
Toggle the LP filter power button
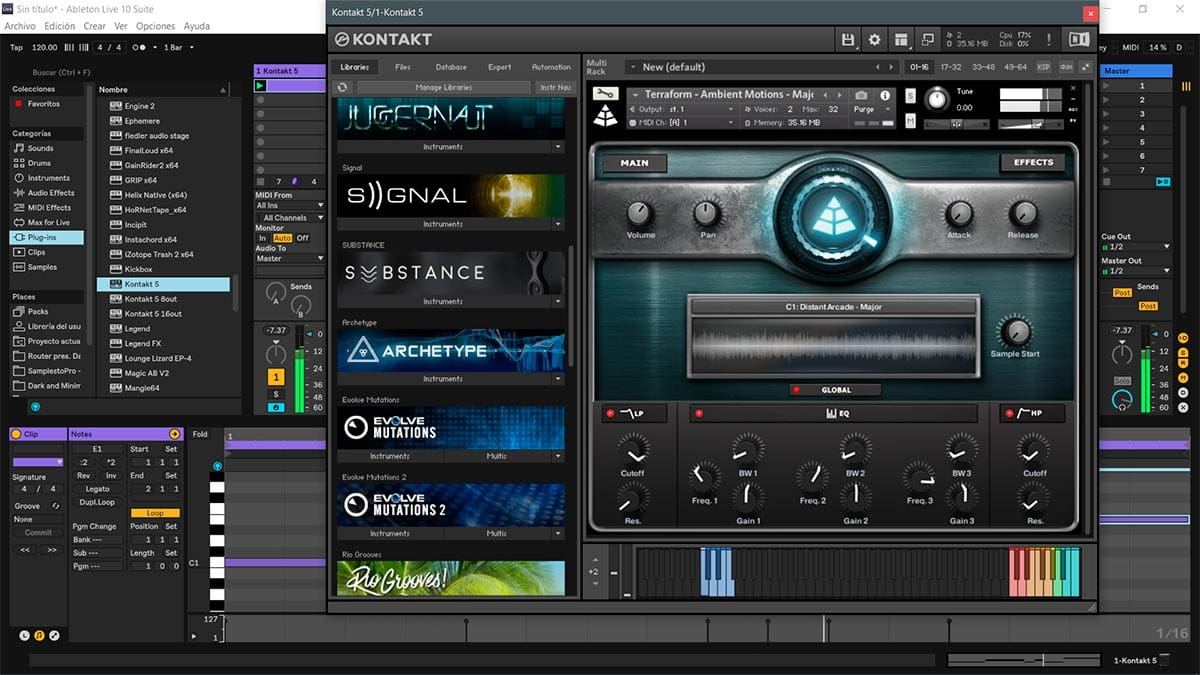pos(608,414)
